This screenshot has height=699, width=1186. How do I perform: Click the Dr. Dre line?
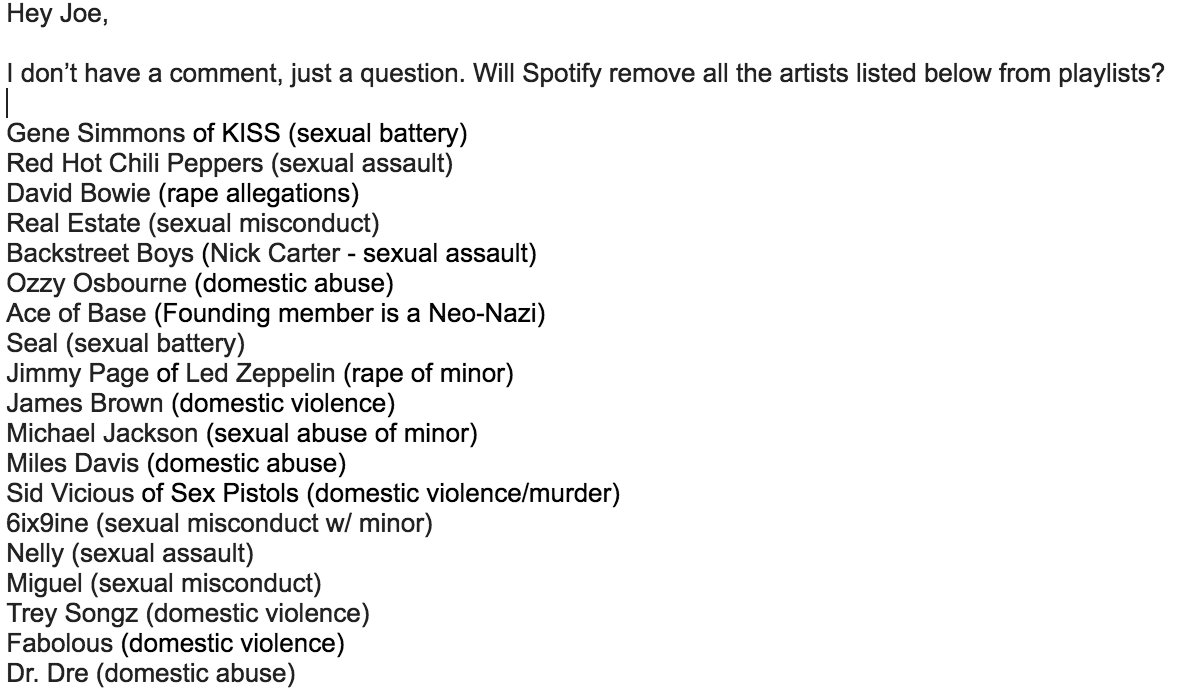(x=150, y=673)
